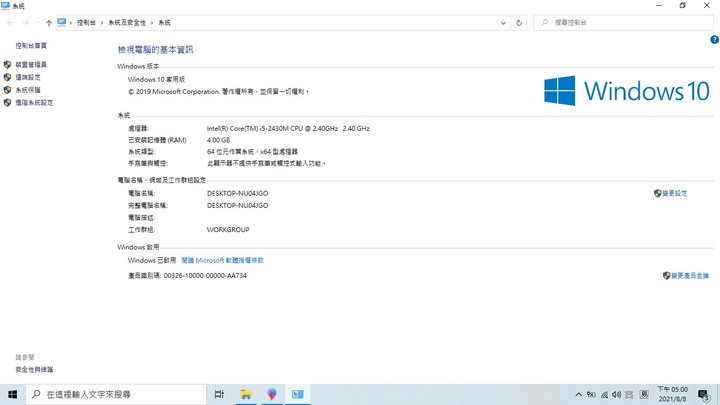This screenshot has height=405, width=720.
Task: Click the shield icon beside 變更設定
Action: [x=657, y=193]
